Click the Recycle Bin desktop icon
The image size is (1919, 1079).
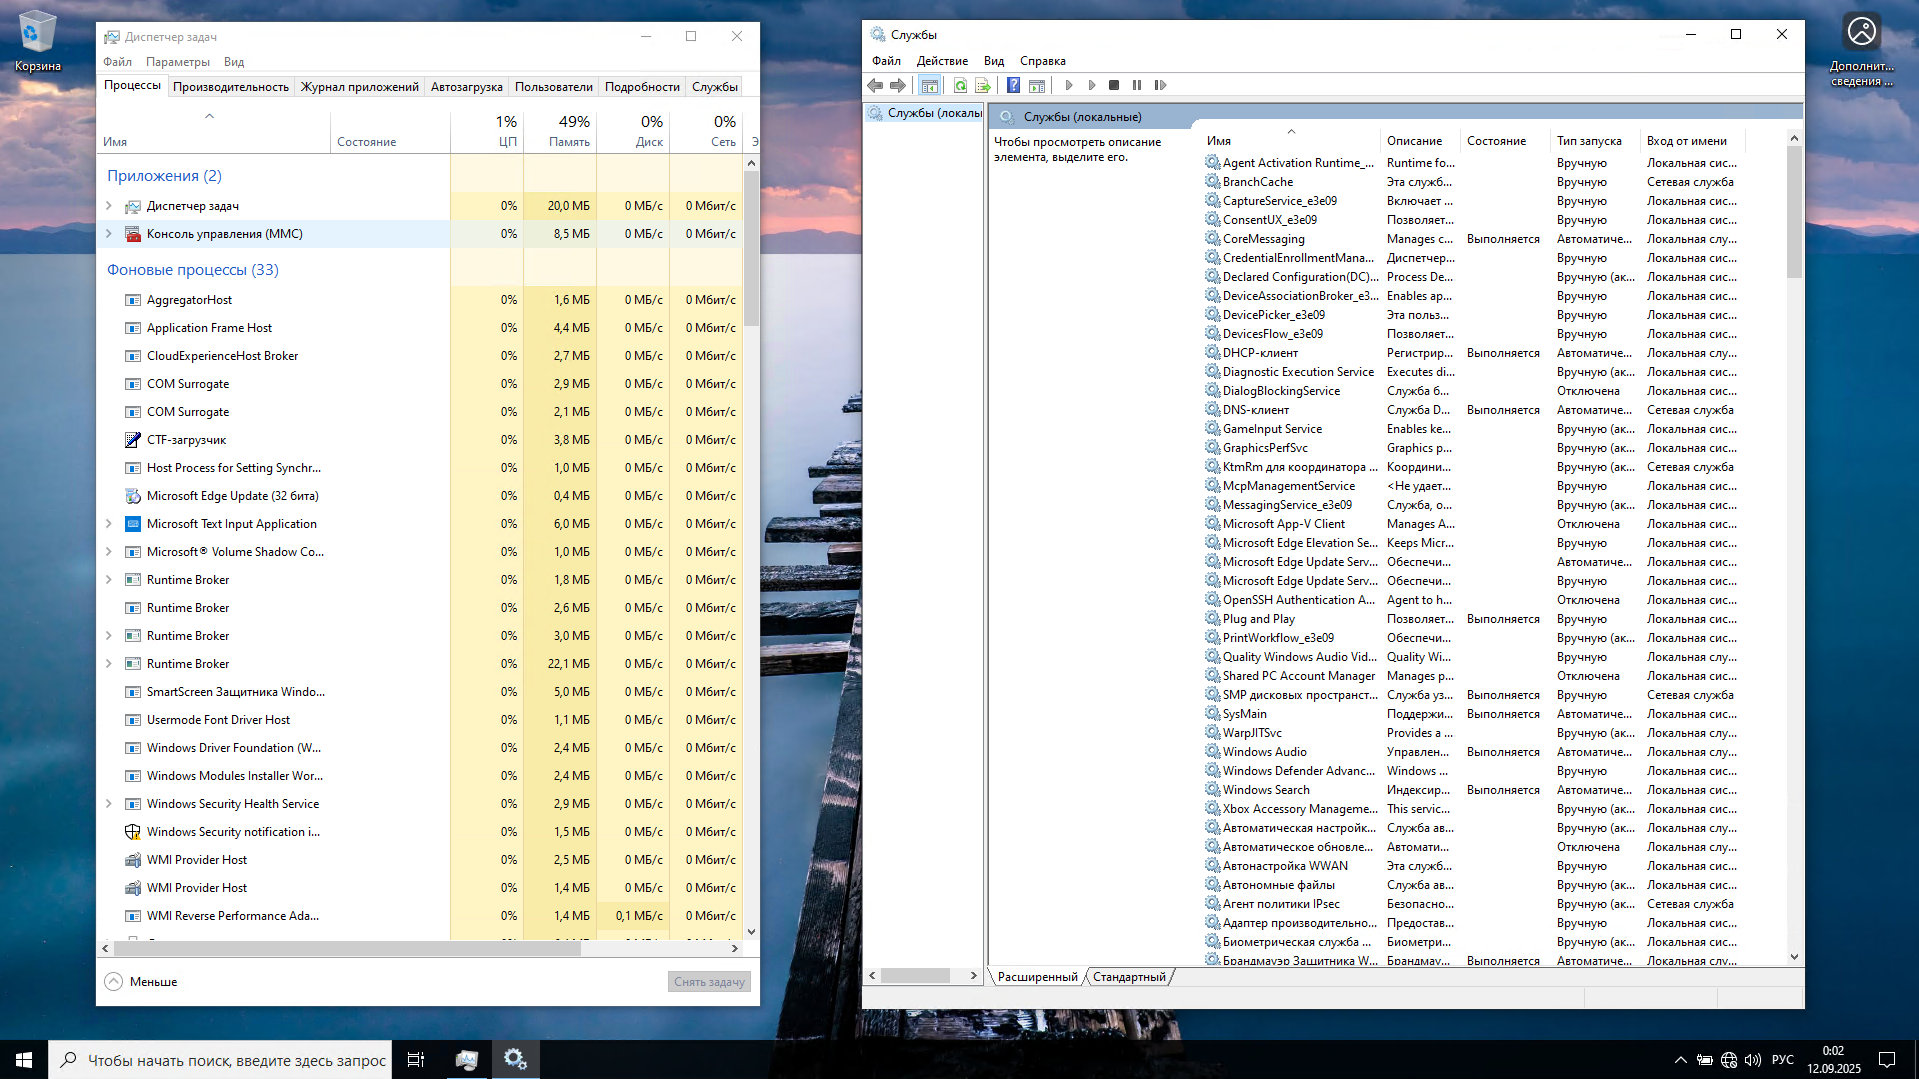click(37, 42)
